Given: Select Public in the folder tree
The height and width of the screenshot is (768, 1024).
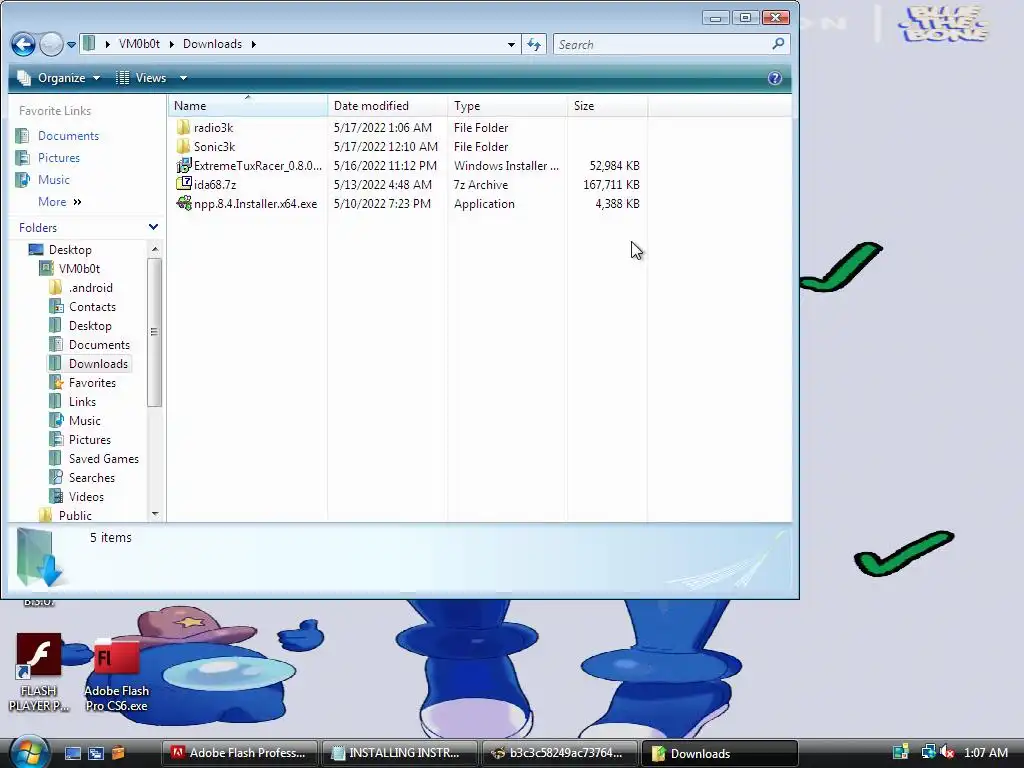Looking at the screenshot, I should (75, 515).
